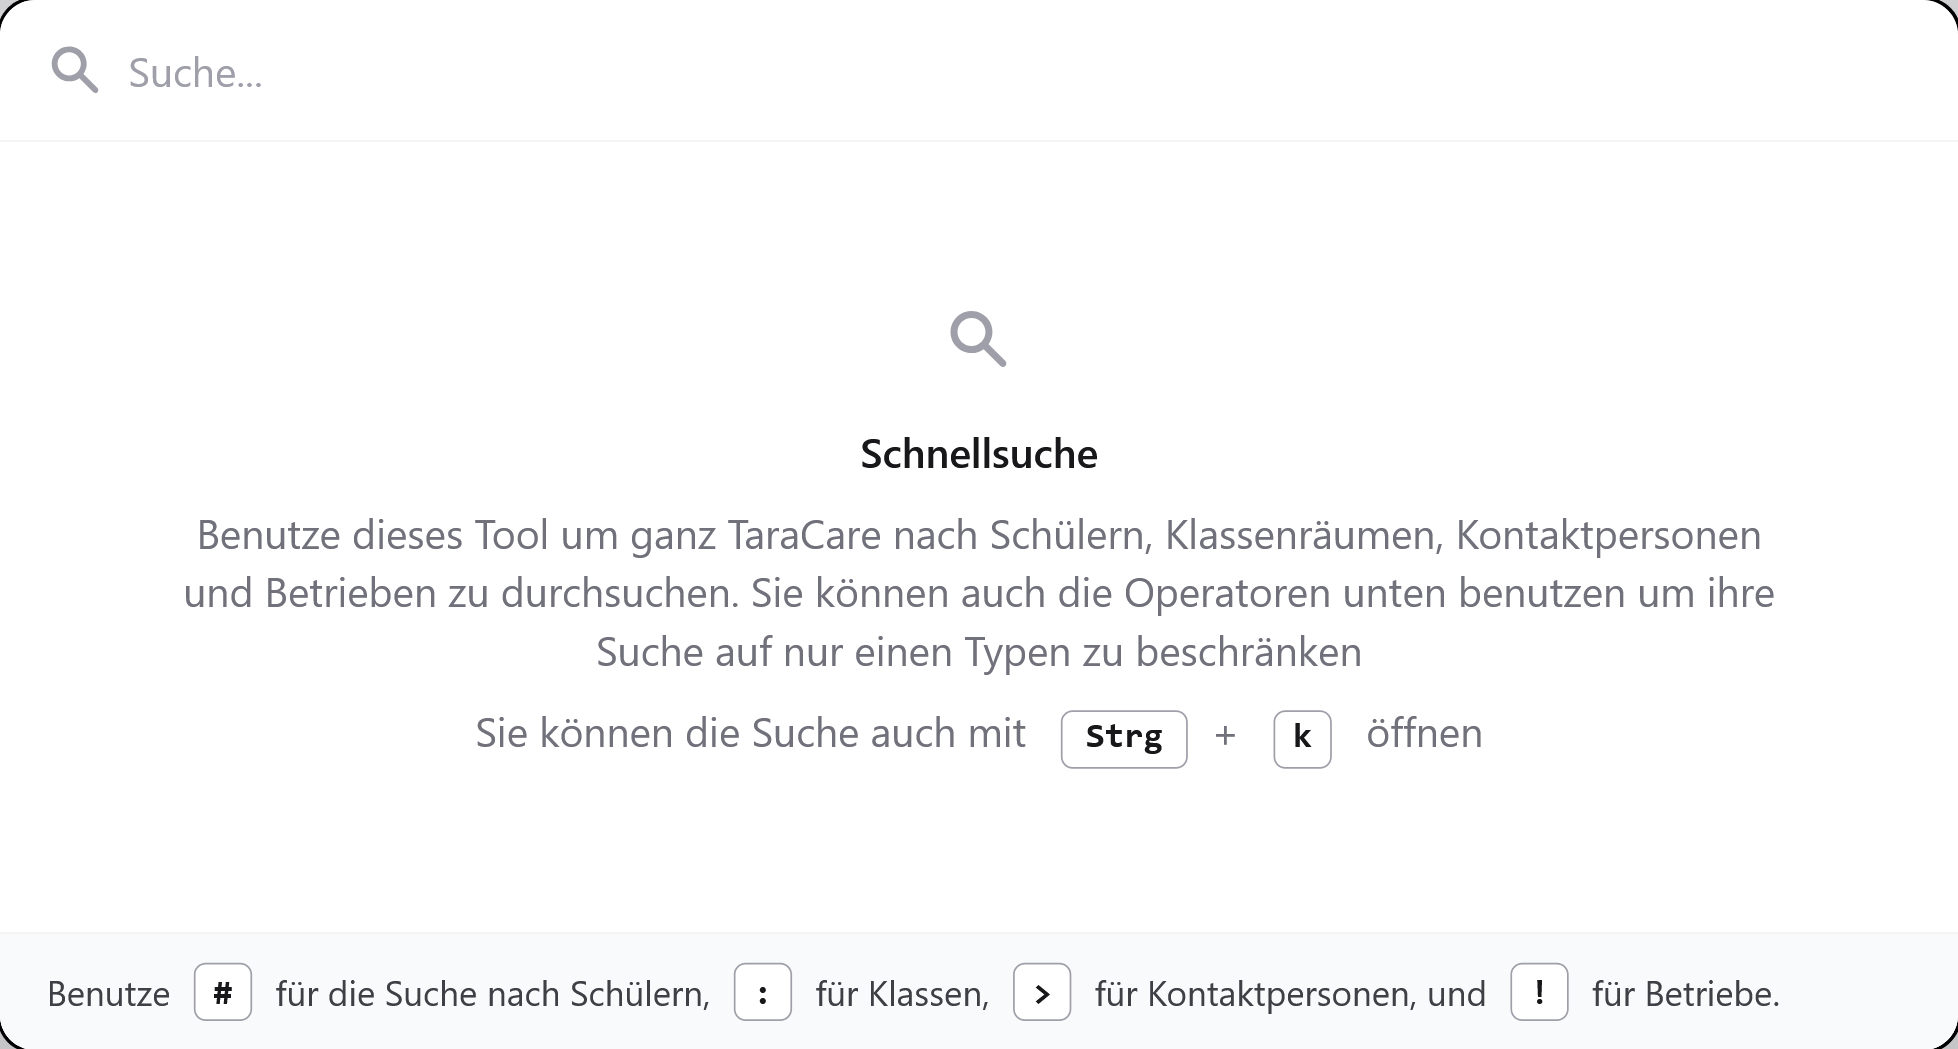
Task: Click the "für die Suche nach Schülern" text
Action: 493,994
